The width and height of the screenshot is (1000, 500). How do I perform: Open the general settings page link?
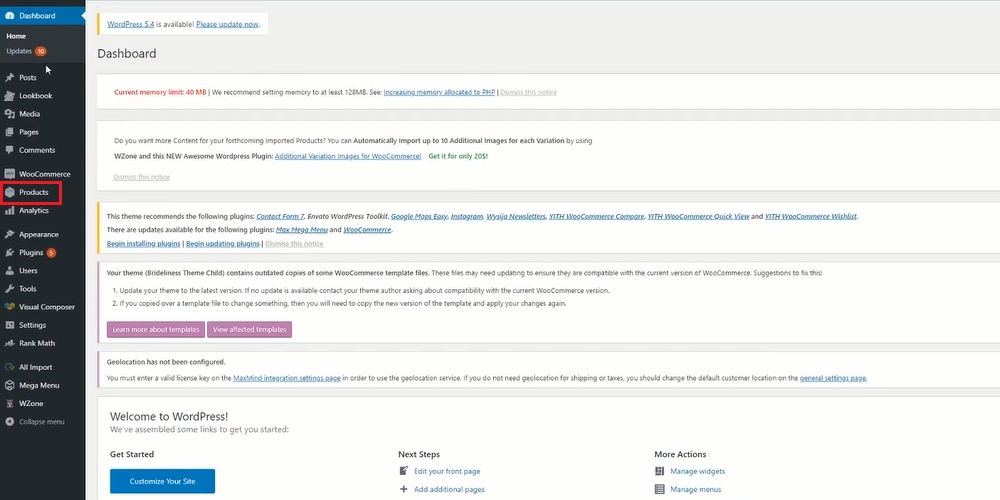(x=833, y=378)
